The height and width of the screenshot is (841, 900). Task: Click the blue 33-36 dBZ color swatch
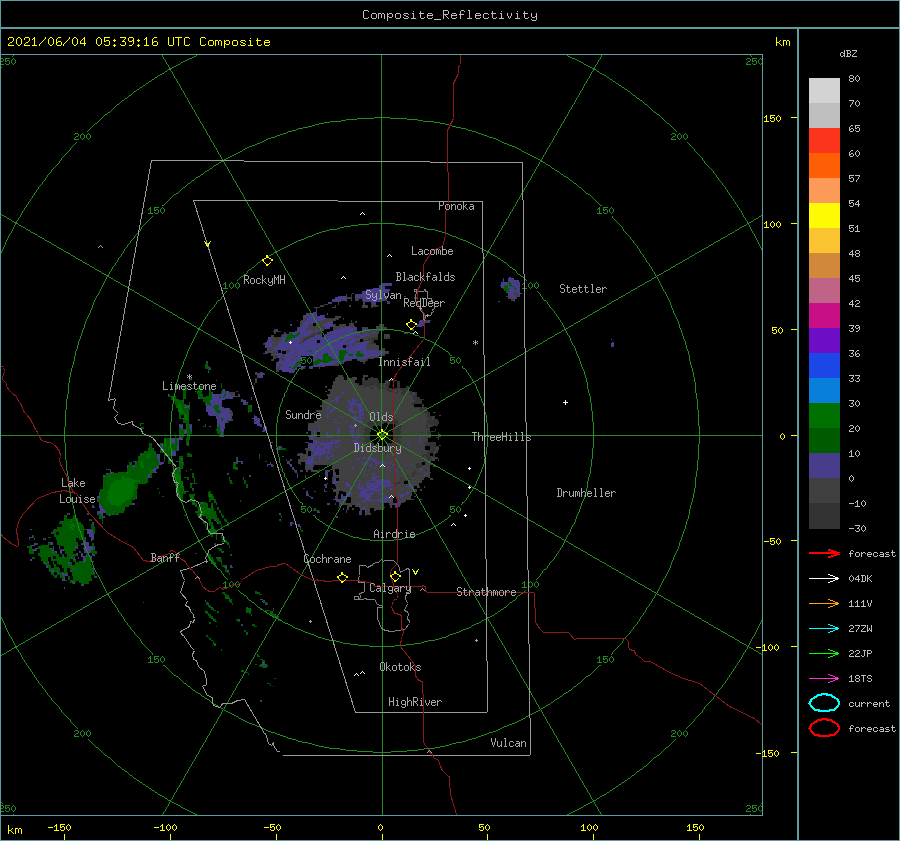[x=824, y=366]
